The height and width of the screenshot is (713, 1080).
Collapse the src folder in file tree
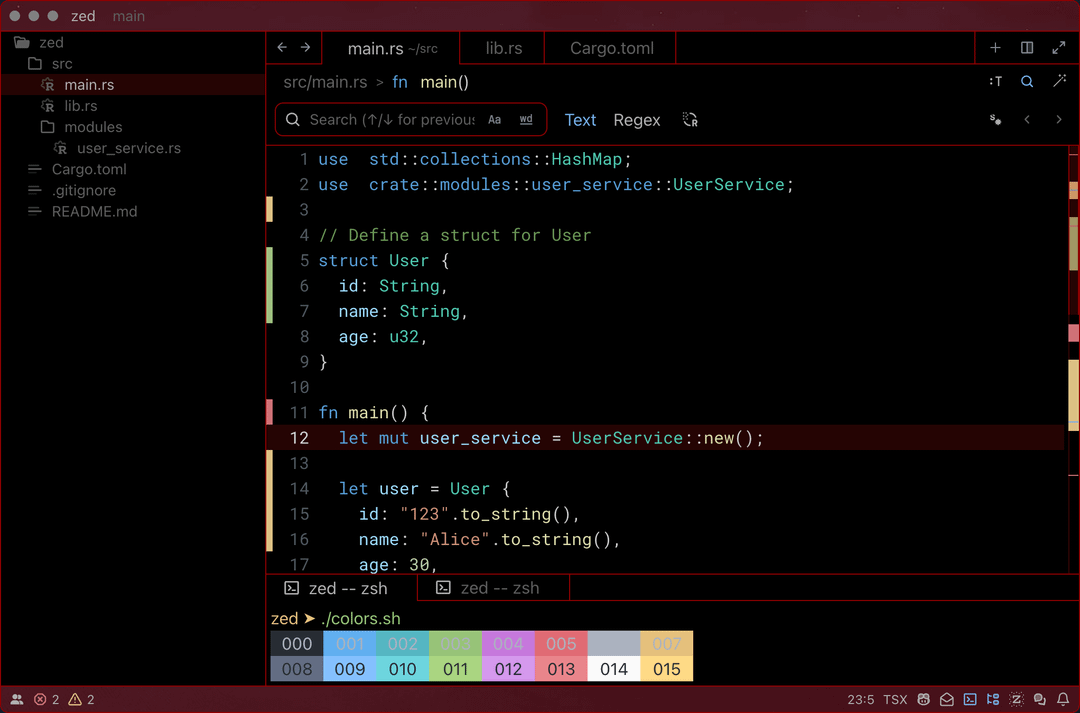tap(61, 64)
